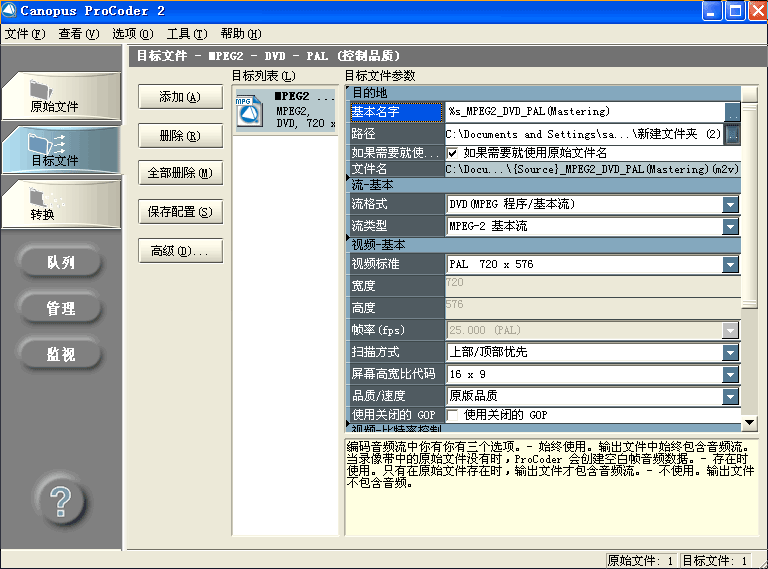
Task: Open the 选项(O) menu
Action: point(132,34)
